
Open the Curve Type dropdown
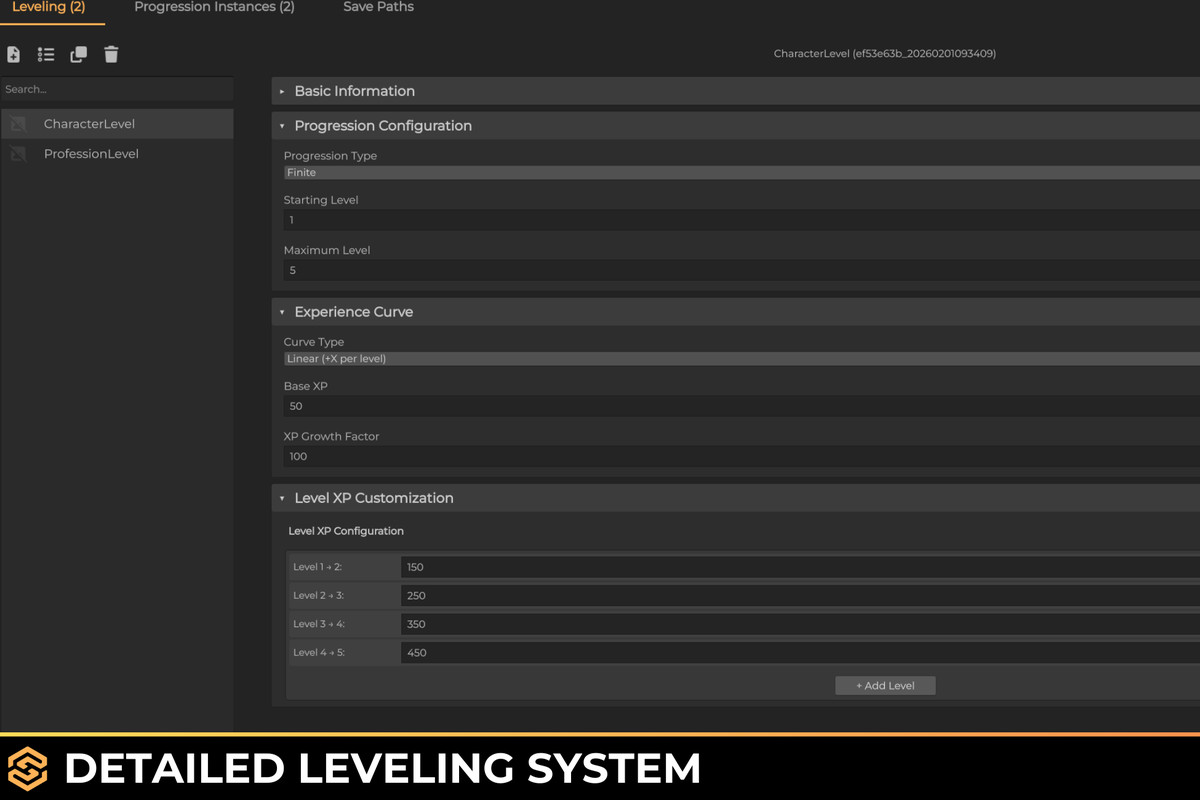pyautogui.click(x=740, y=359)
